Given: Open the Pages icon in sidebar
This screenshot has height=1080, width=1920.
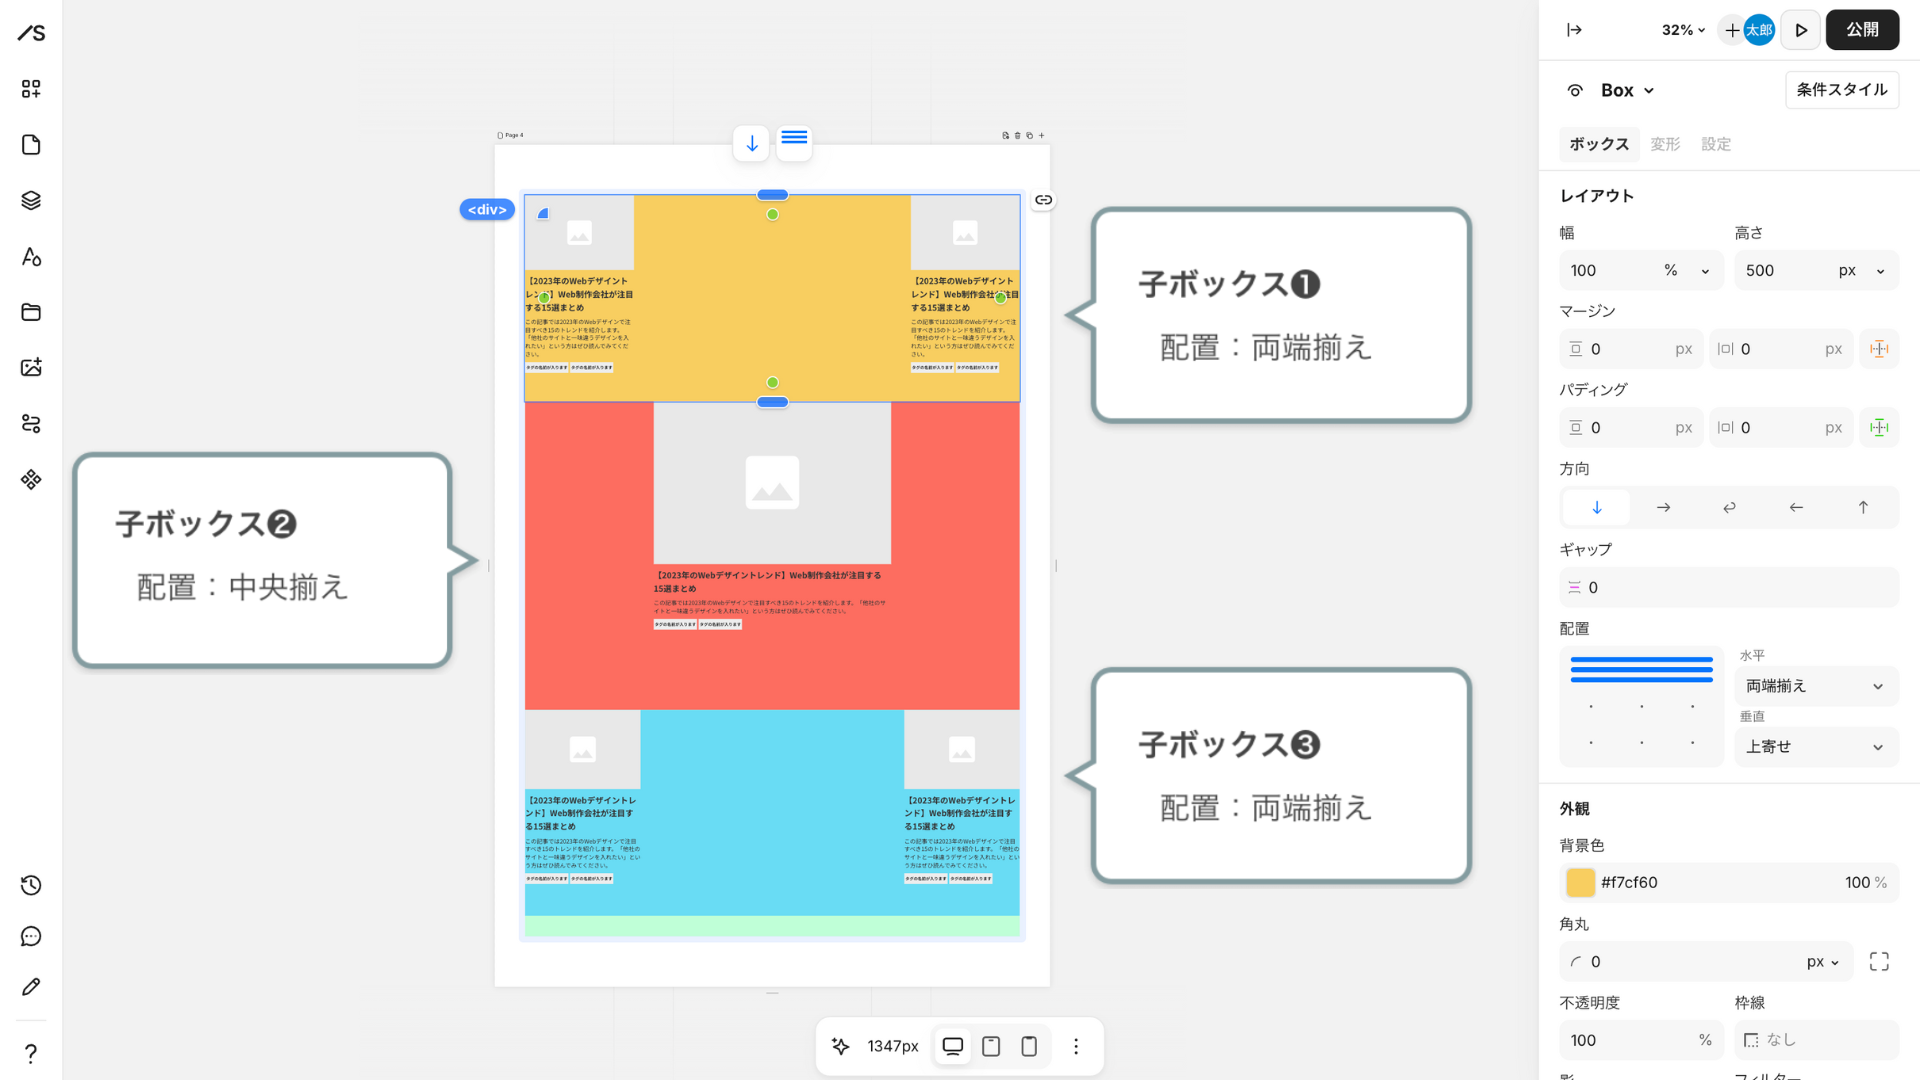Looking at the screenshot, I should pos(31,145).
